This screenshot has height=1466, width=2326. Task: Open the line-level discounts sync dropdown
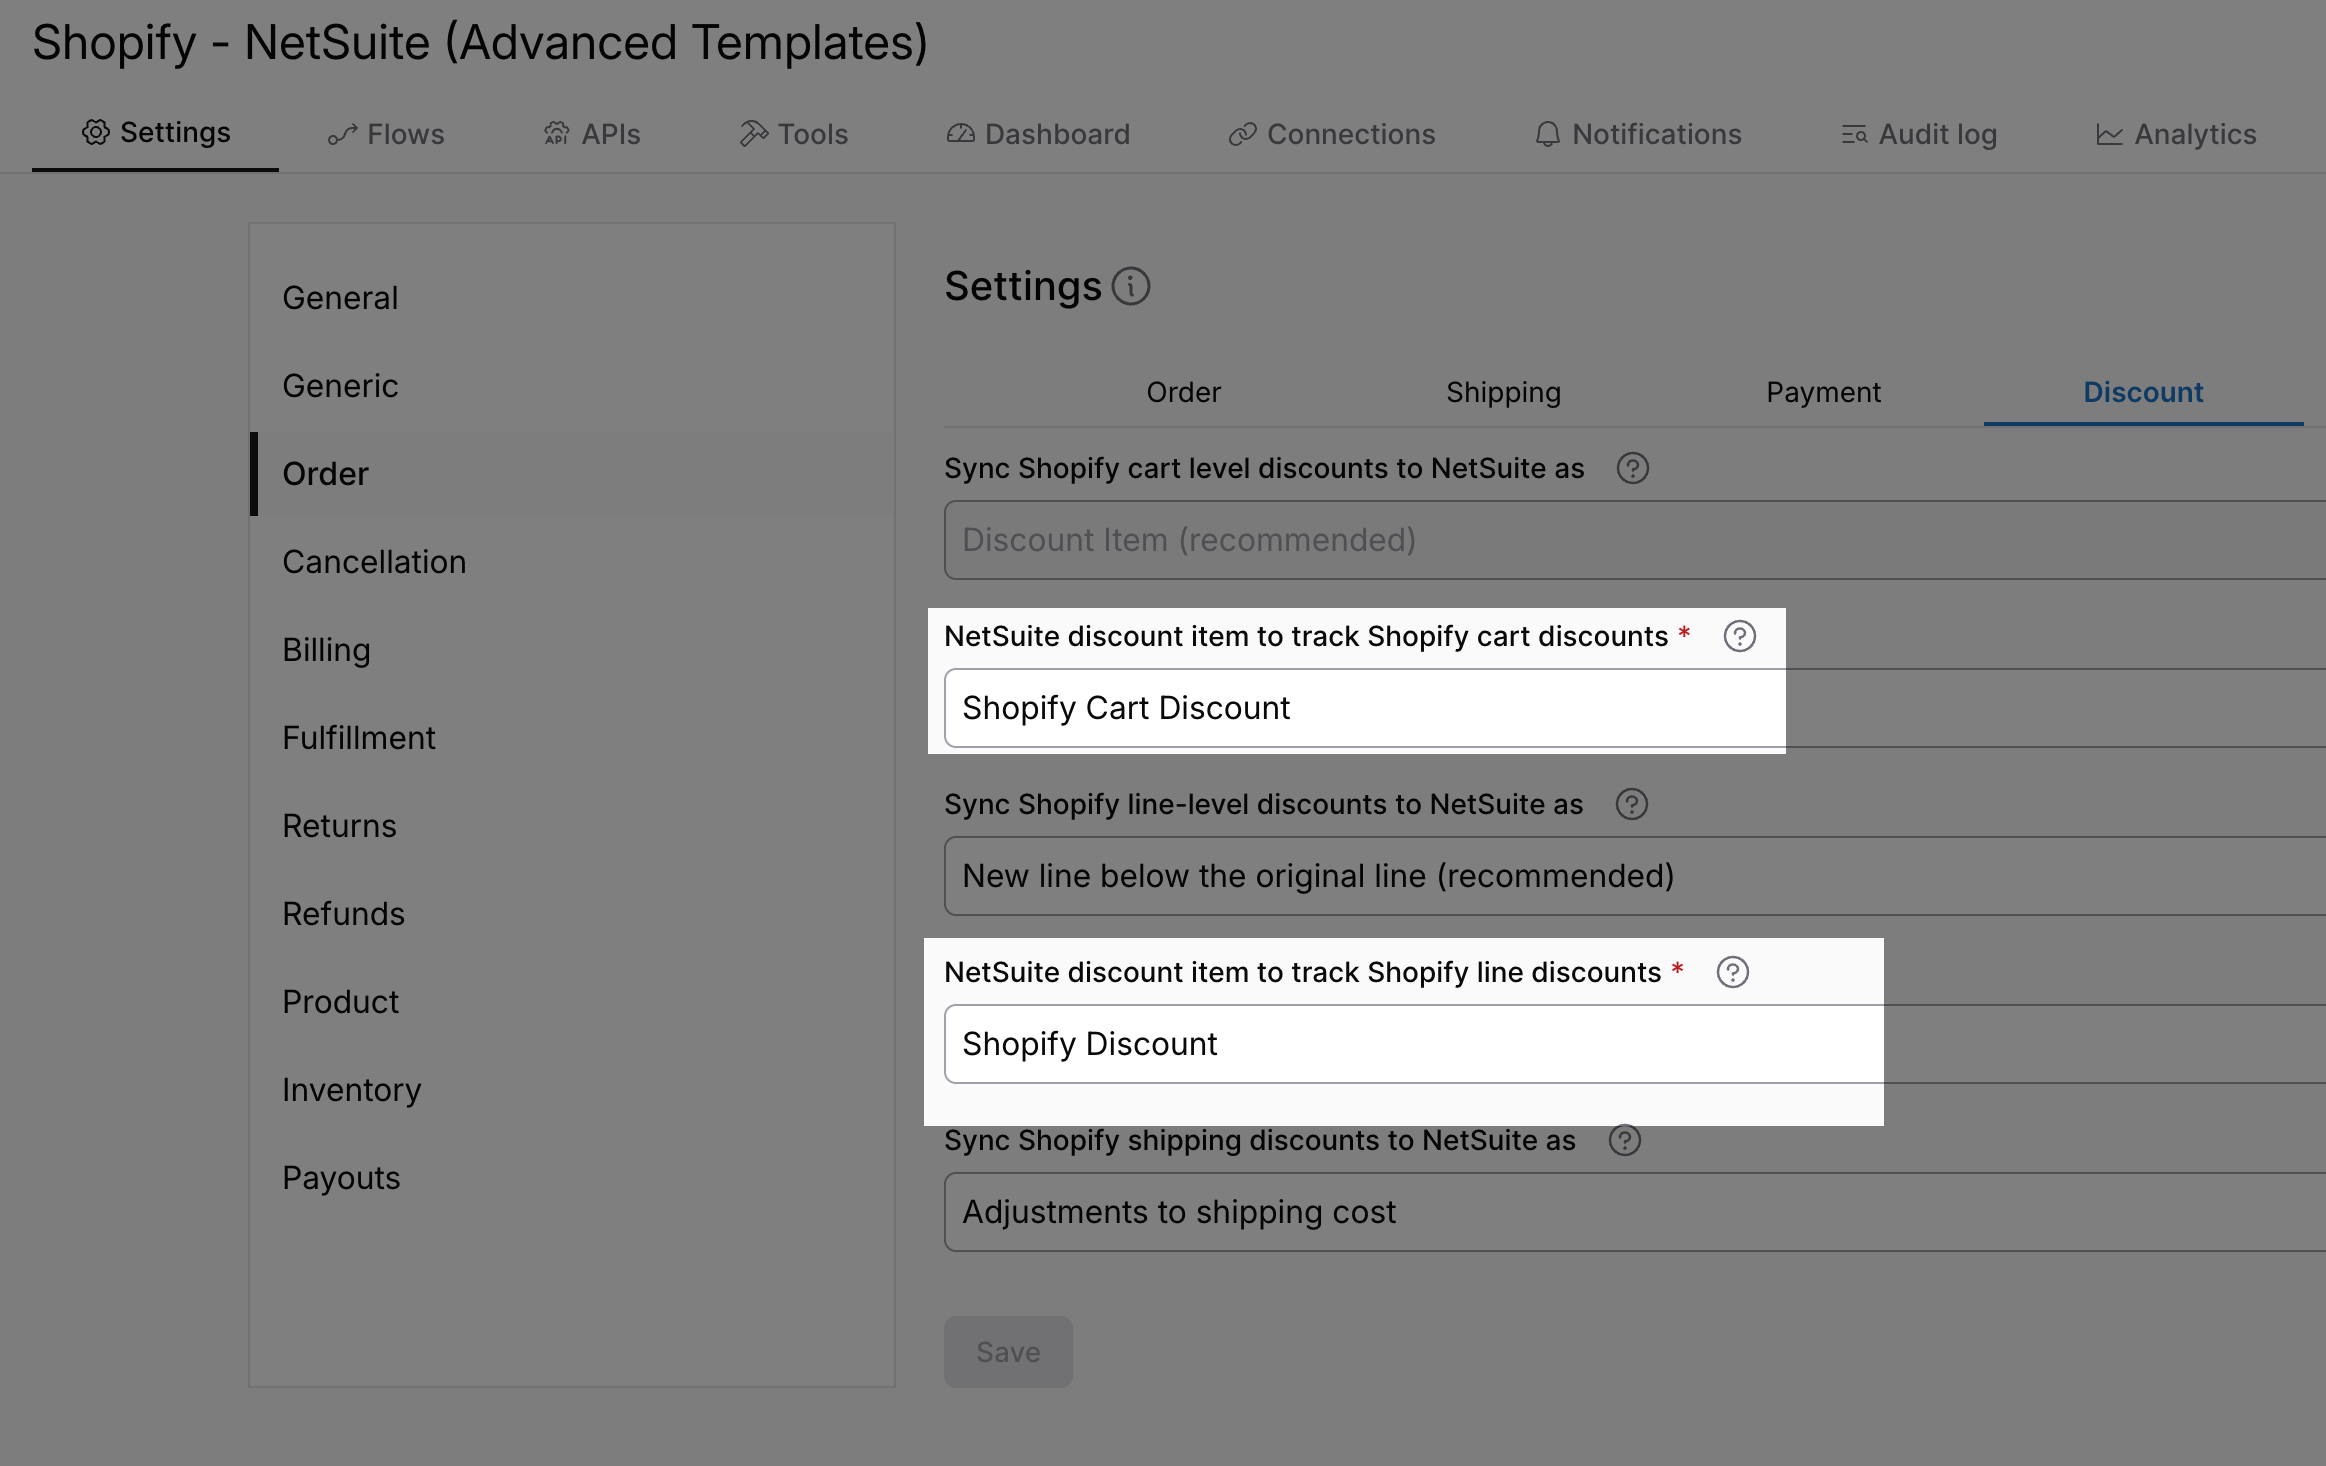tap(1635, 876)
